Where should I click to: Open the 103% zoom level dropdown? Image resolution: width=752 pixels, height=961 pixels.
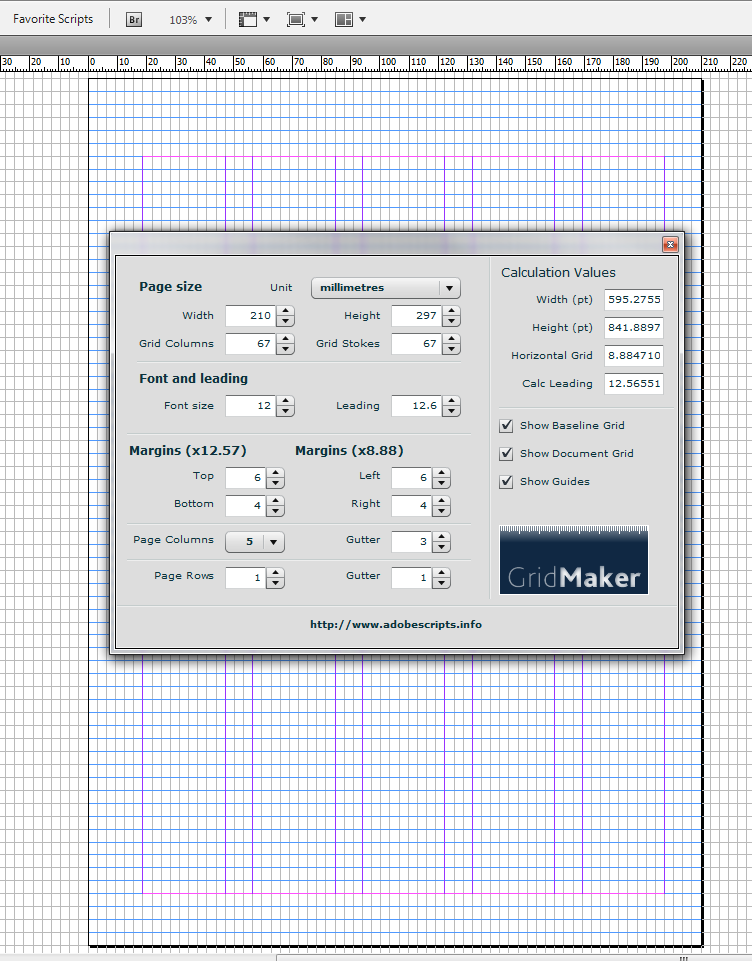click(x=191, y=20)
